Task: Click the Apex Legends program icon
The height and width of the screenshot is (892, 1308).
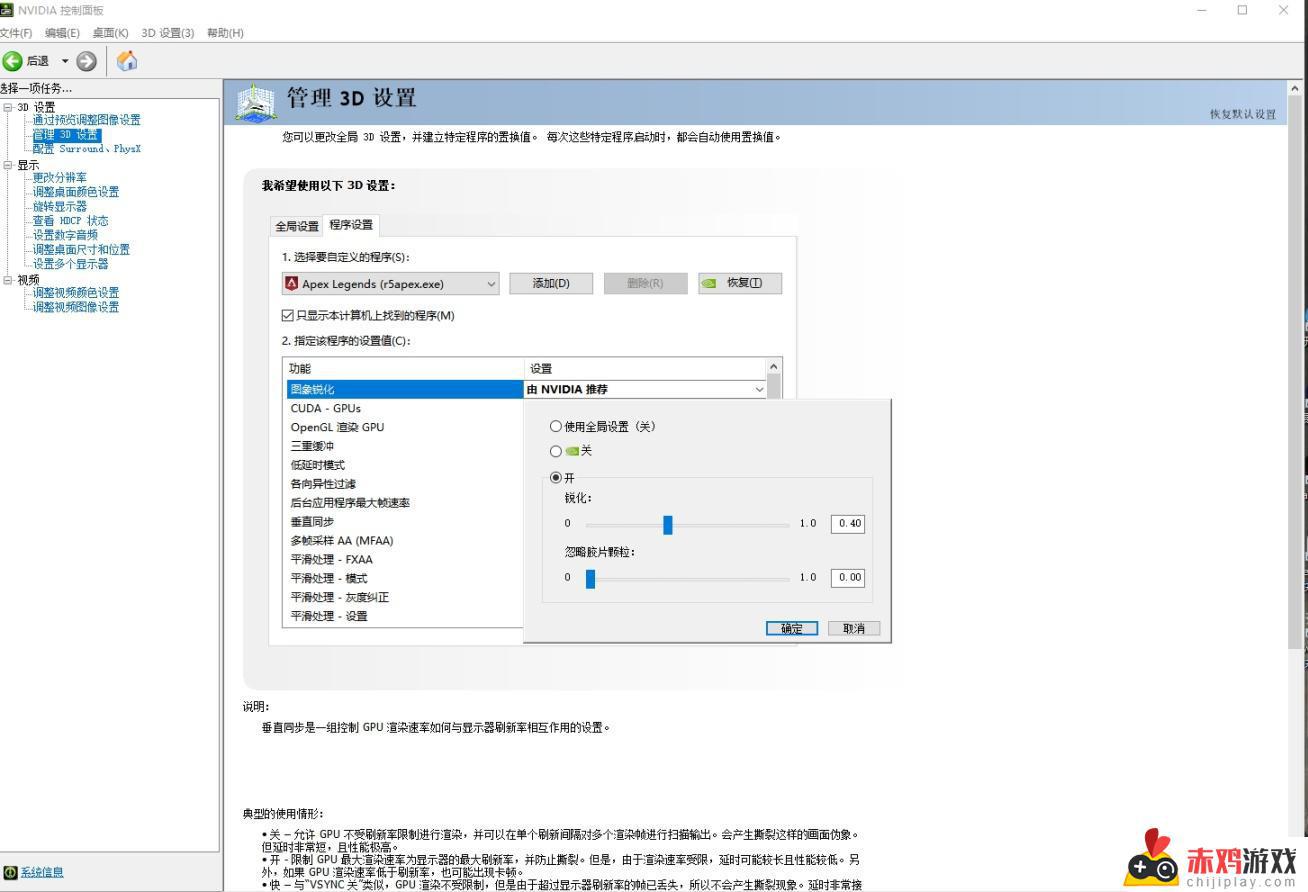Action: pos(292,283)
